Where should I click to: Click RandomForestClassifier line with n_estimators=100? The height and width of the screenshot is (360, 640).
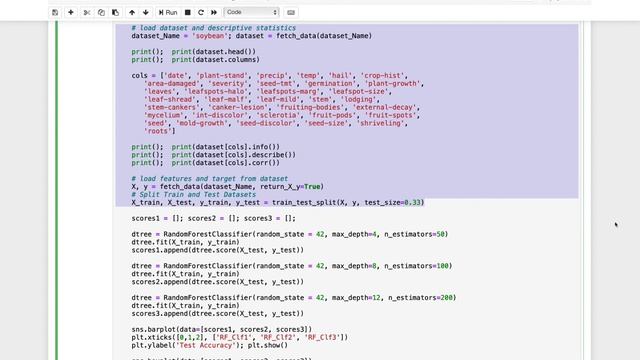pyautogui.click(x=292, y=266)
